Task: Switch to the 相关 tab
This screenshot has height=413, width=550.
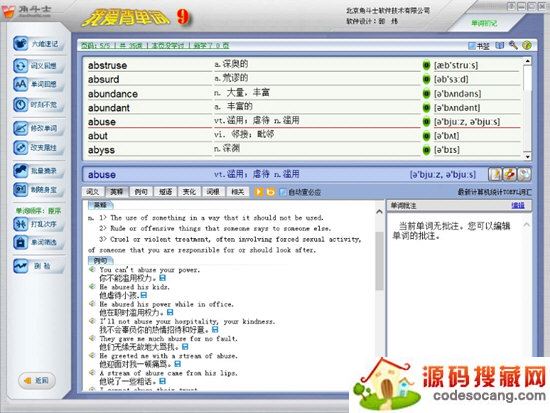Action: [x=237, y=192]
